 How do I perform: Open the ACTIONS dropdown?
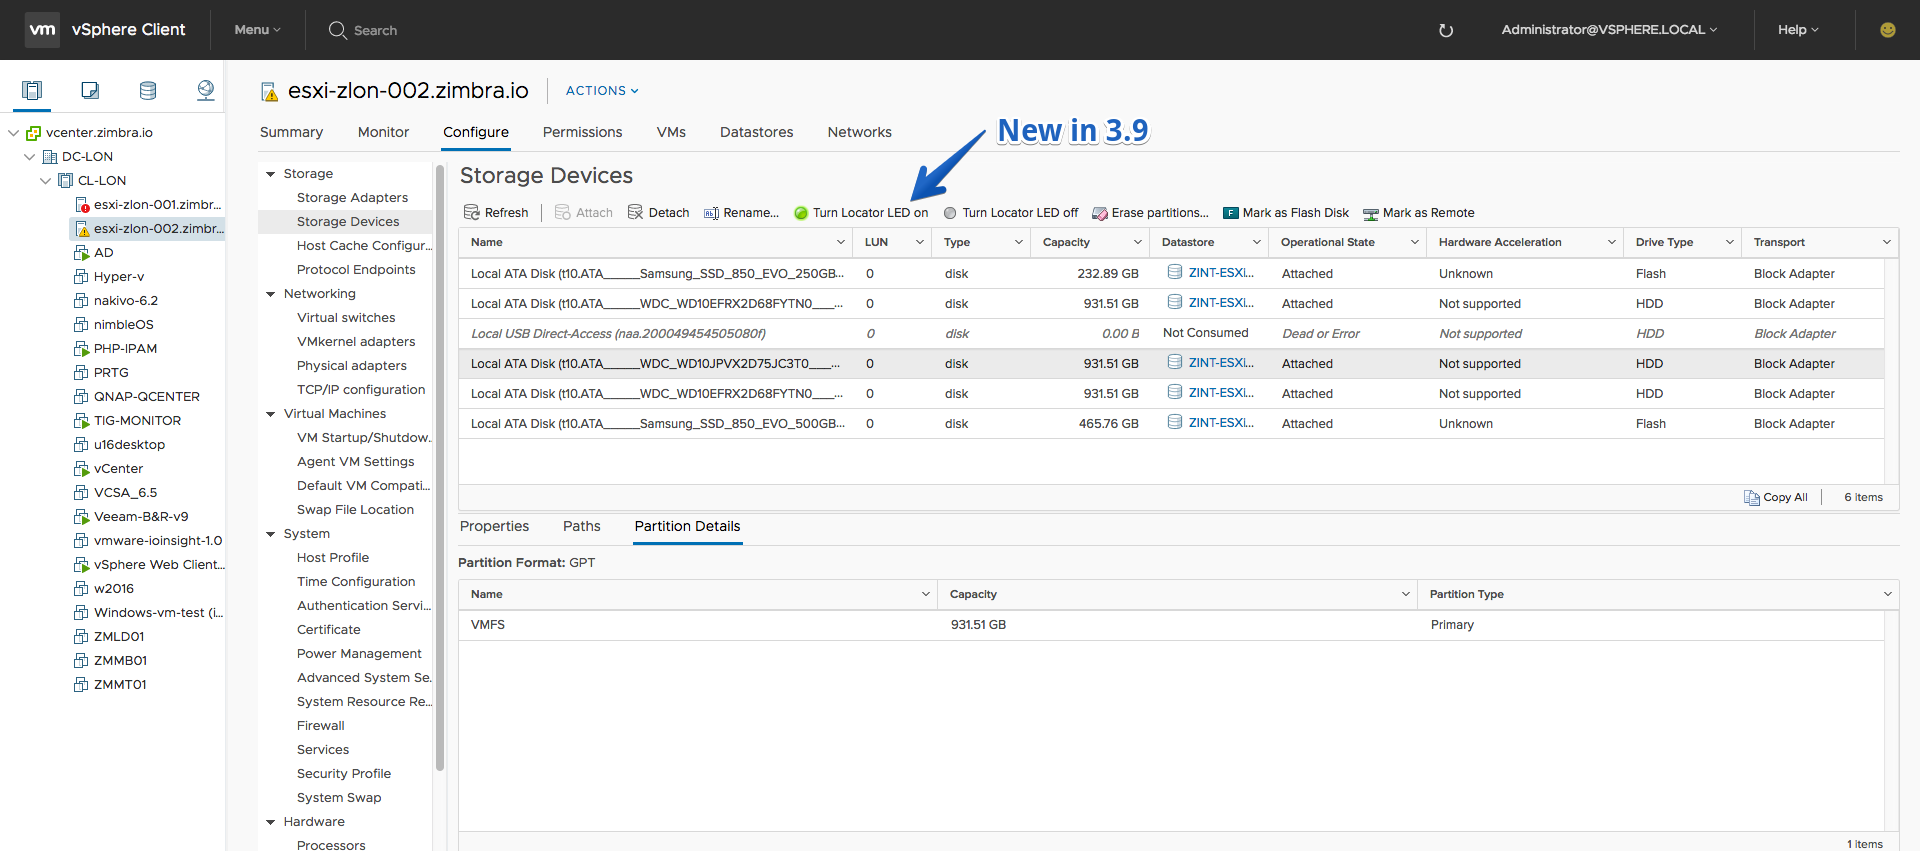click(x=602, y=90)
